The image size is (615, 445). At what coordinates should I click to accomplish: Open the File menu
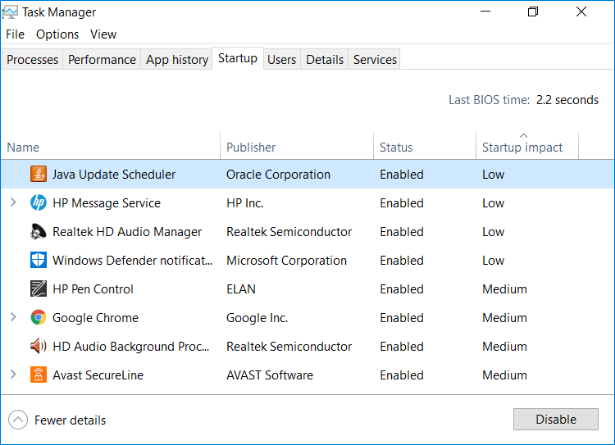click(15, 34)
